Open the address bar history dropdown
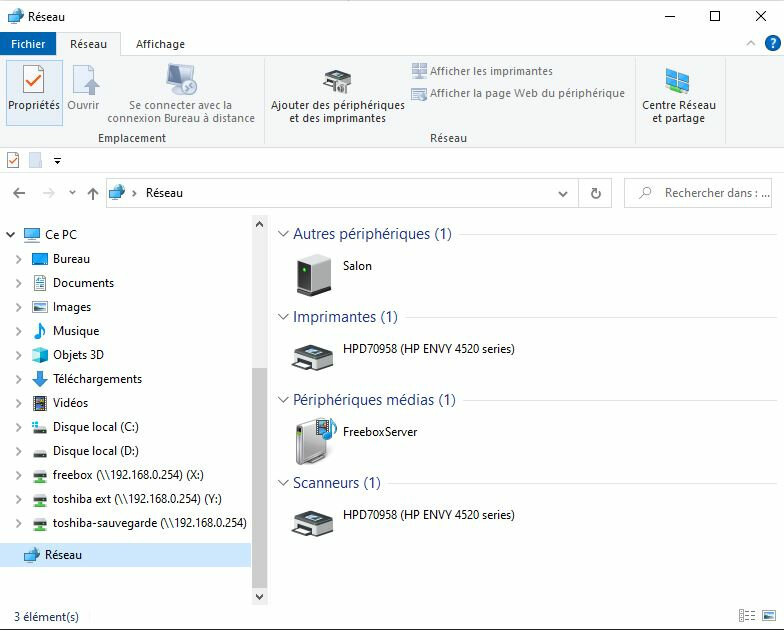 [x=564, y=193]
